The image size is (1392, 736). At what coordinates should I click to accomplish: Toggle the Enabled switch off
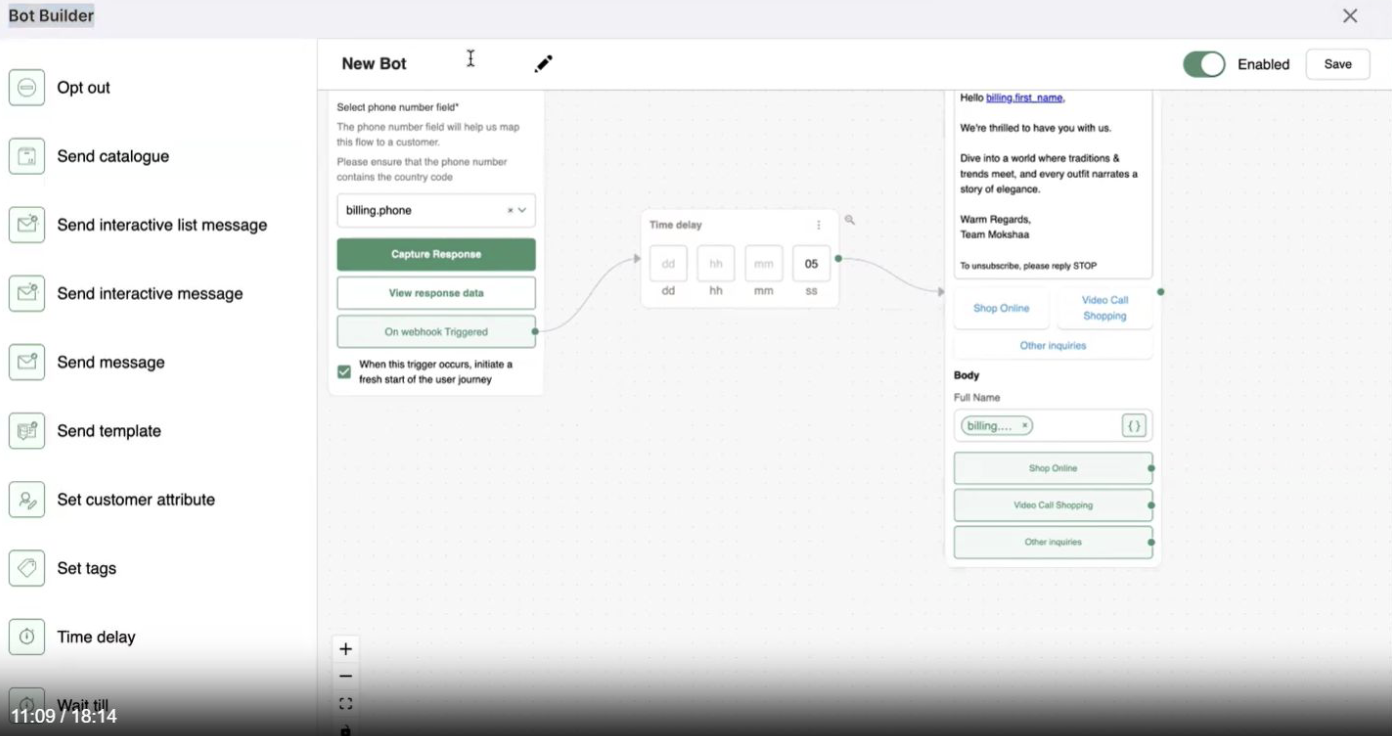(1203, 64)
